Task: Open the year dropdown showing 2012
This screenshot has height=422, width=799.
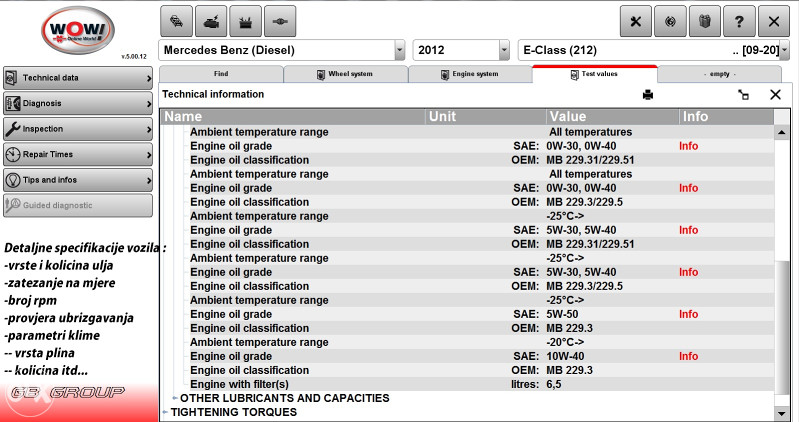Action: click(504, 50)
